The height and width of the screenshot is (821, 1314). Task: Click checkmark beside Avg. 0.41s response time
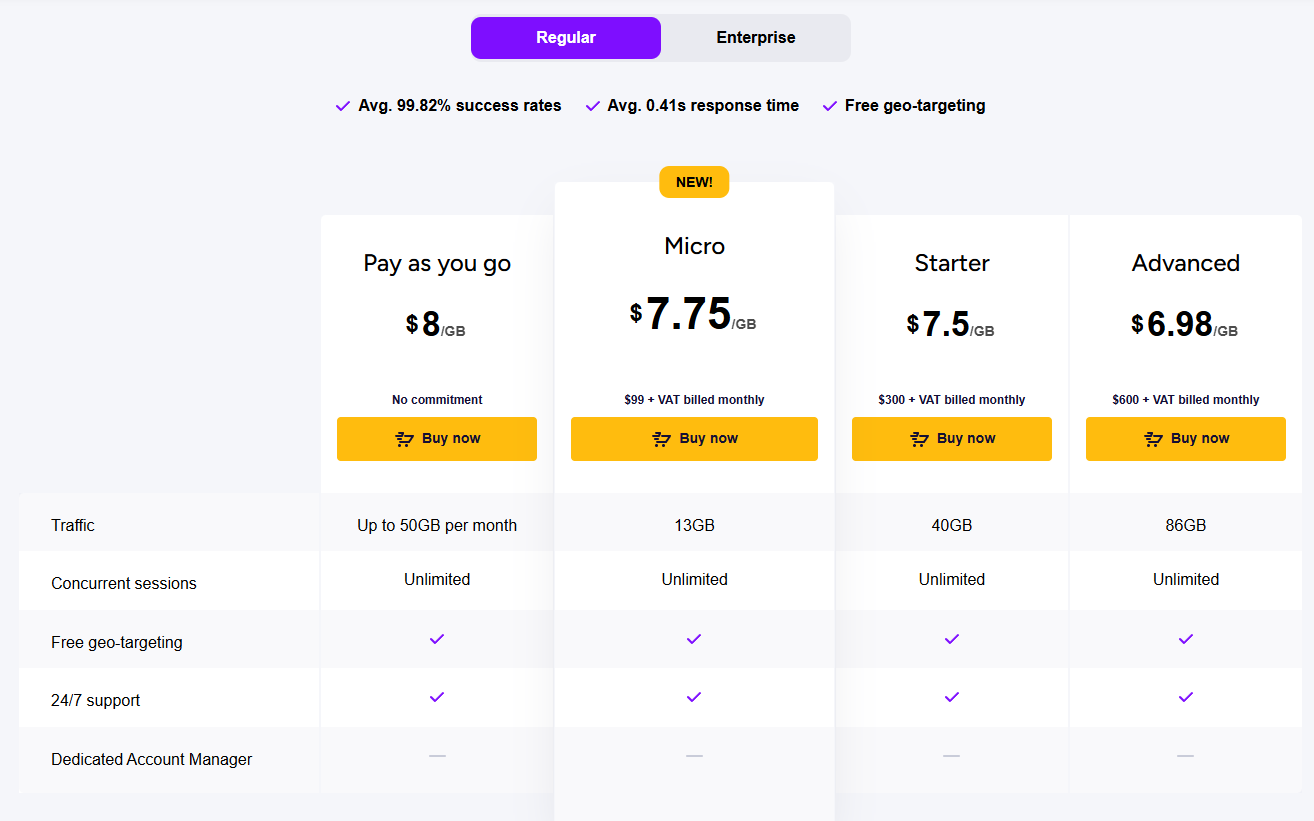(593, 106)
